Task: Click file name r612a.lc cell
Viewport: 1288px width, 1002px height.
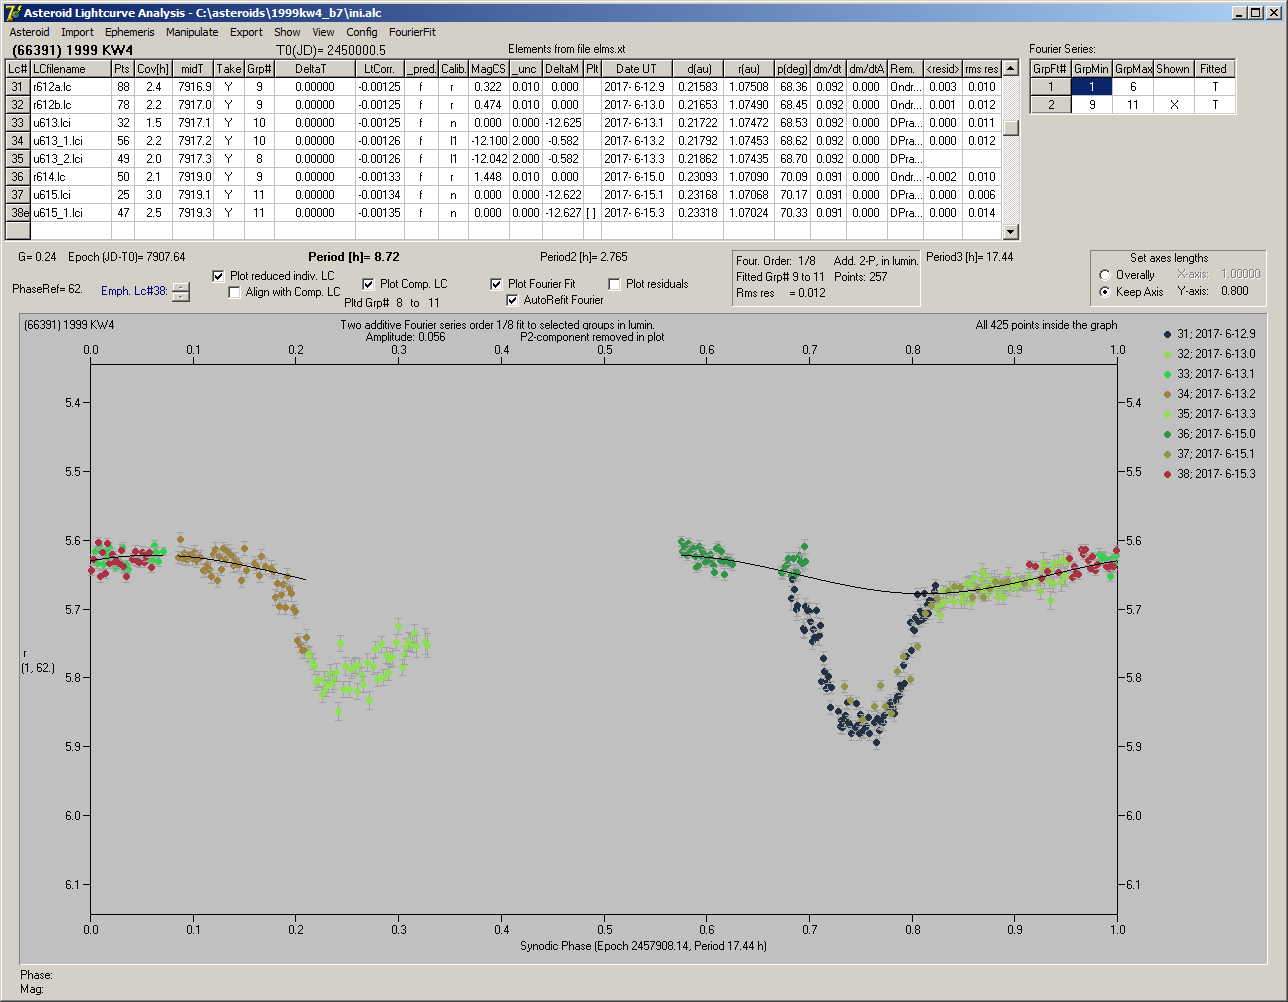Action: (70, 87)
